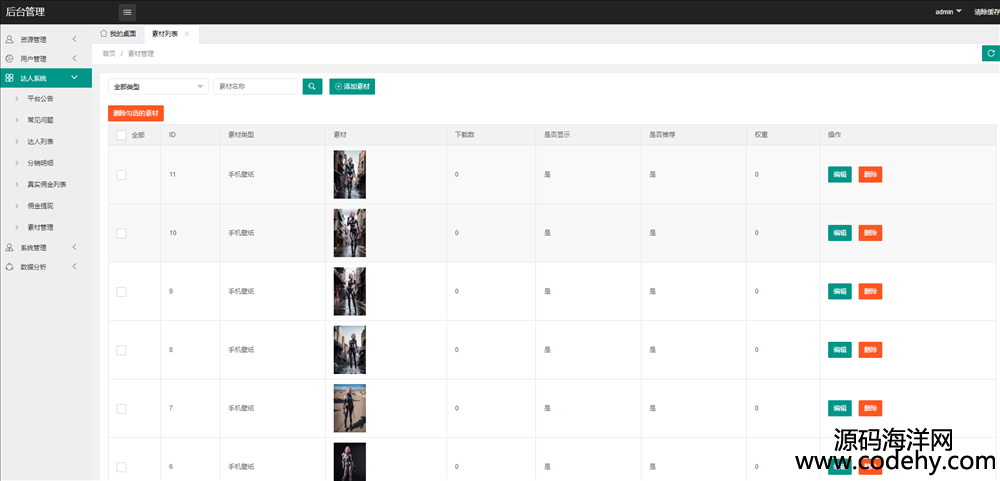Click the hamburger menu collapse icon

127,12
